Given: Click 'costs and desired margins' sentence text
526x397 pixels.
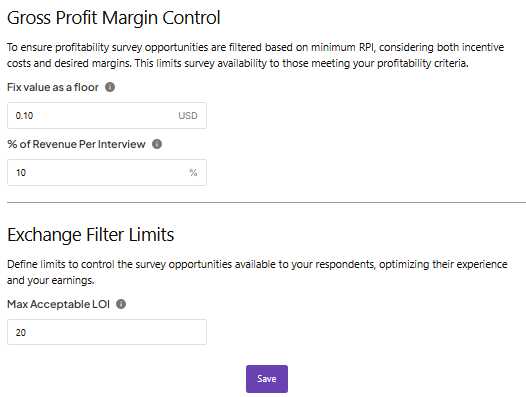Looking at the screenshot, I should click(x=69, y=63).
